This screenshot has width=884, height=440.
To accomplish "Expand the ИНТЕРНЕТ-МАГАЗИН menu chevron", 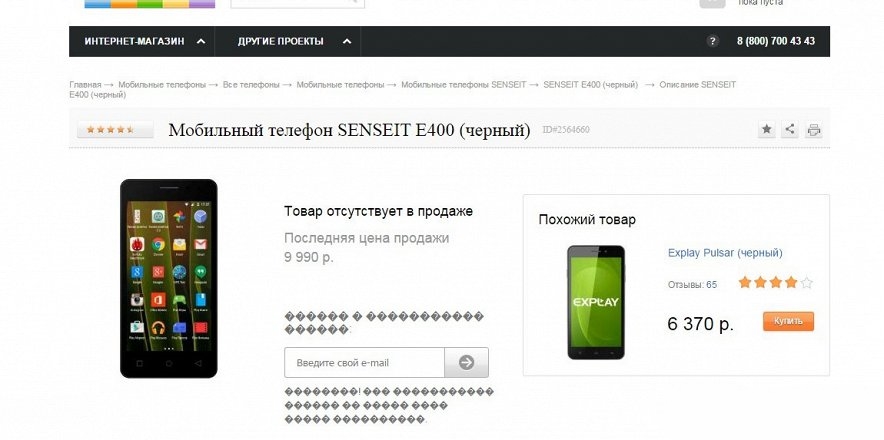I will [x=201, y=41].
